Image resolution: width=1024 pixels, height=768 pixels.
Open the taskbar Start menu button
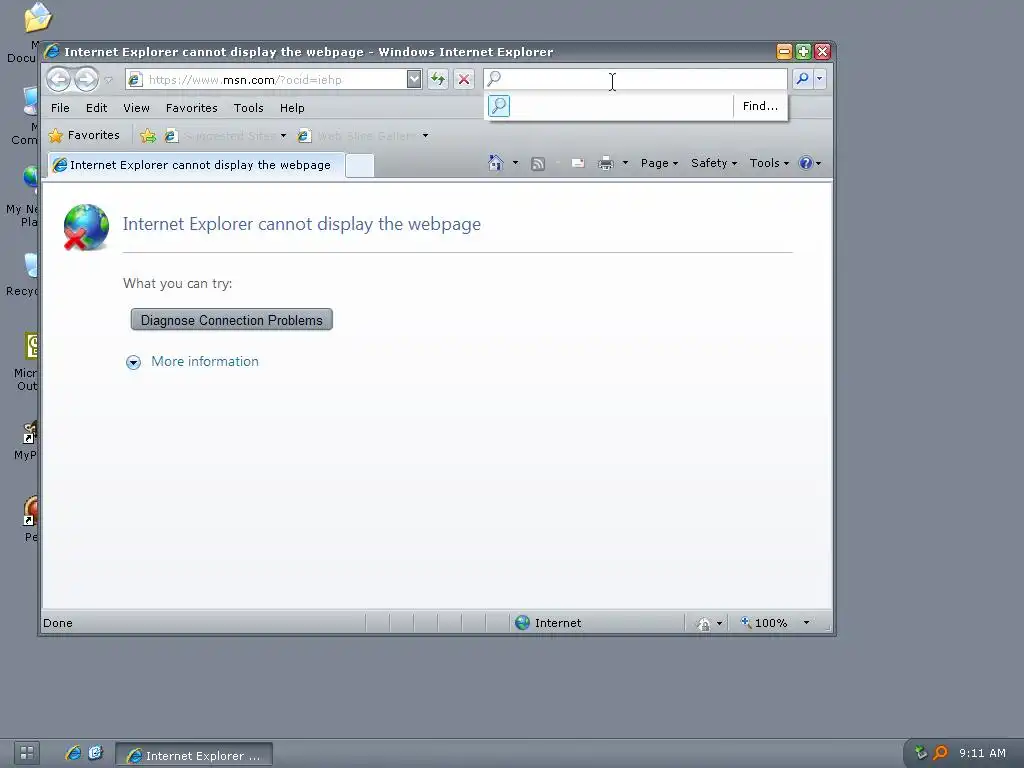click(27, 753)
